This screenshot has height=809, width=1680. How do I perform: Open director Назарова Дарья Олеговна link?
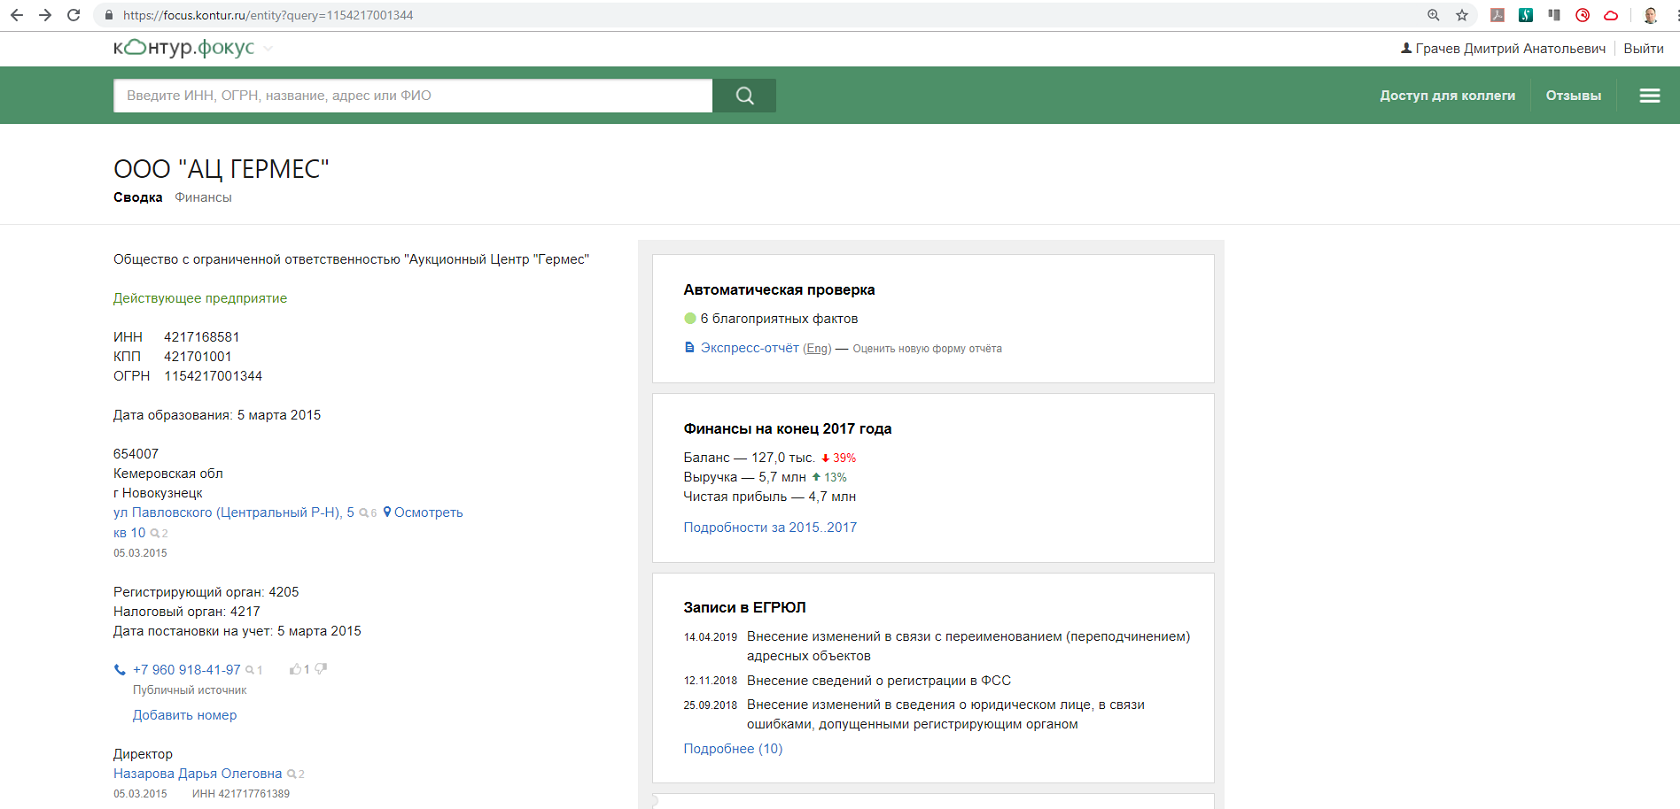tap(197, 774)
